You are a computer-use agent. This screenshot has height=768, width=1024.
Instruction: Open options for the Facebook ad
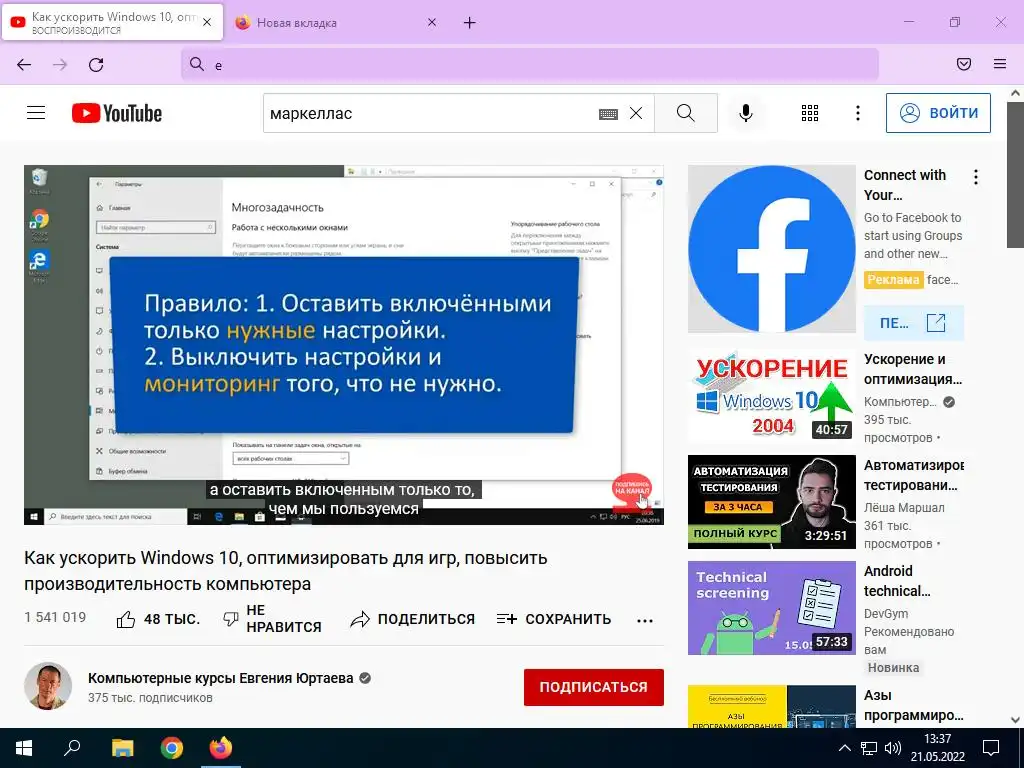click(976, 177)
